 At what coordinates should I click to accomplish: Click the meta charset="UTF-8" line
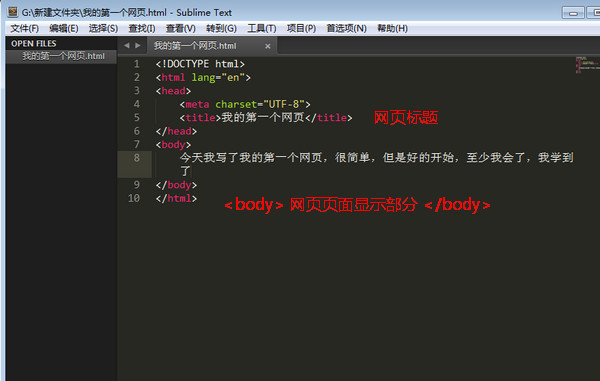[245, 104]
